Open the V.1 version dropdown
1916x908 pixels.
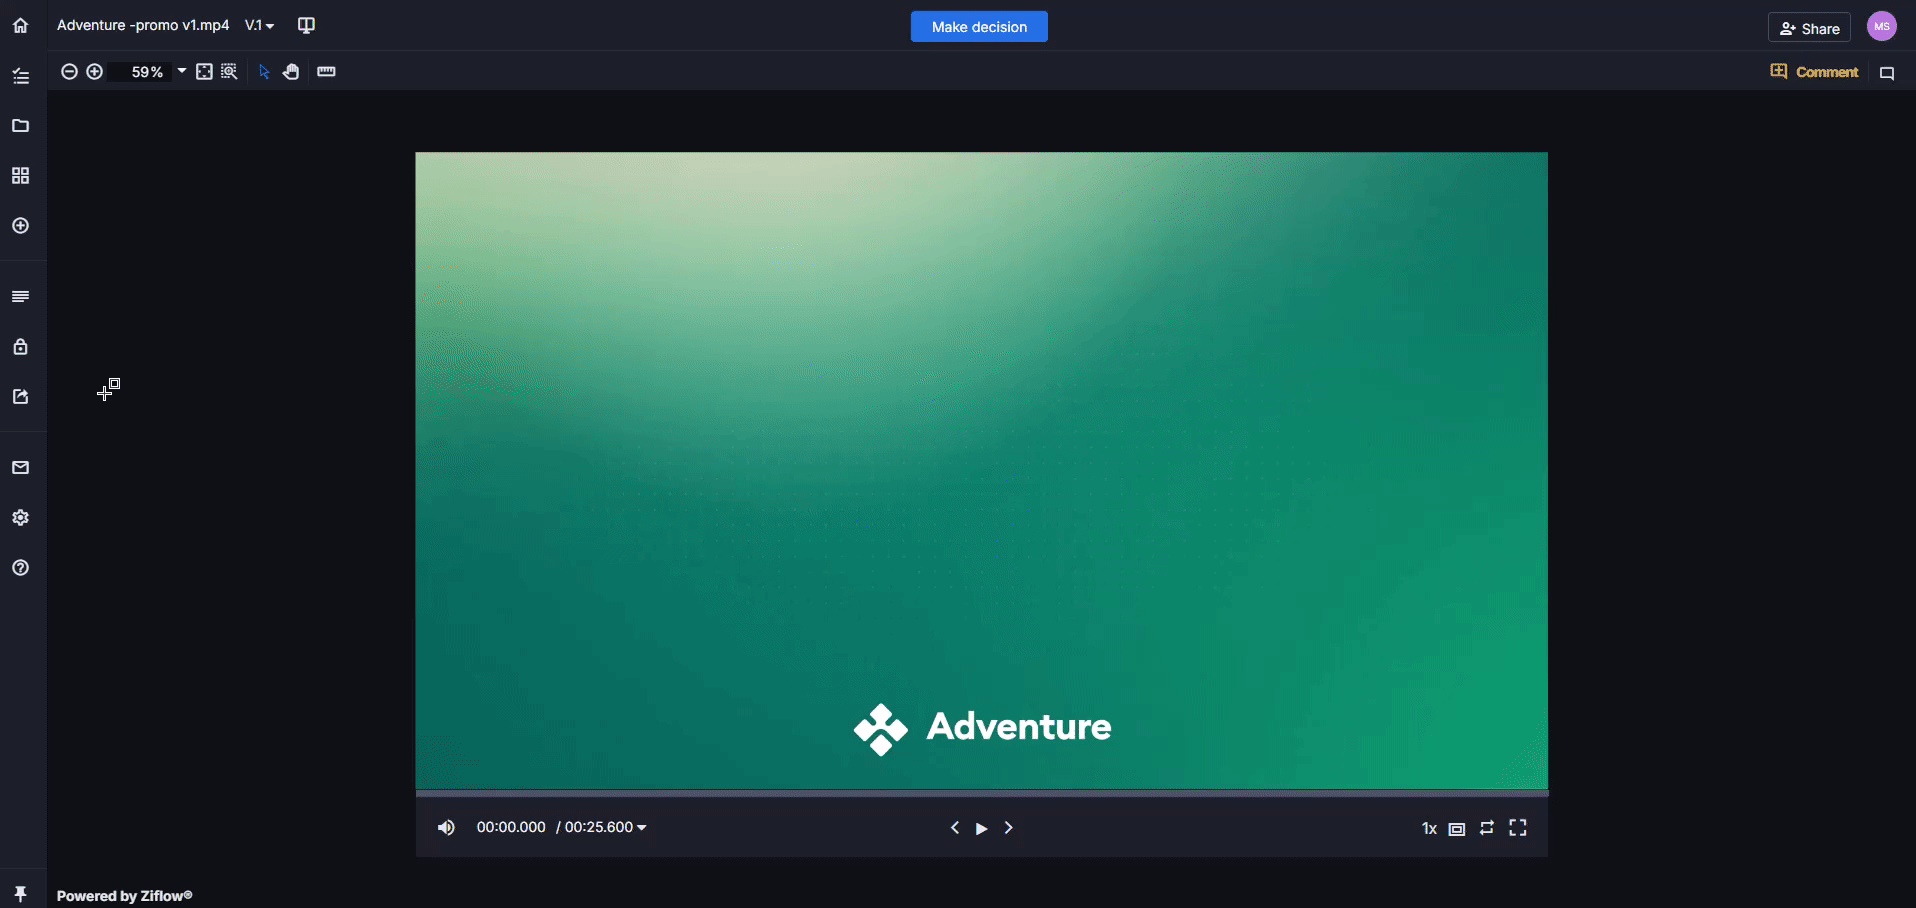260,25
